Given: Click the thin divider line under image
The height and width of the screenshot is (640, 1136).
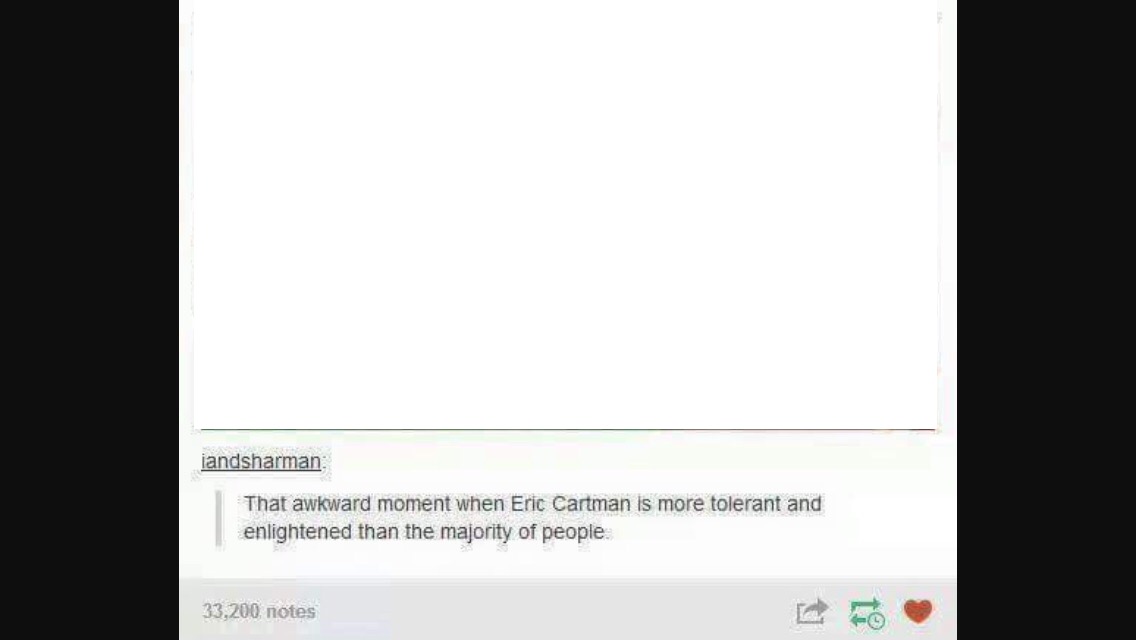Looking at the screenshot, I should [x=568, y=430].
